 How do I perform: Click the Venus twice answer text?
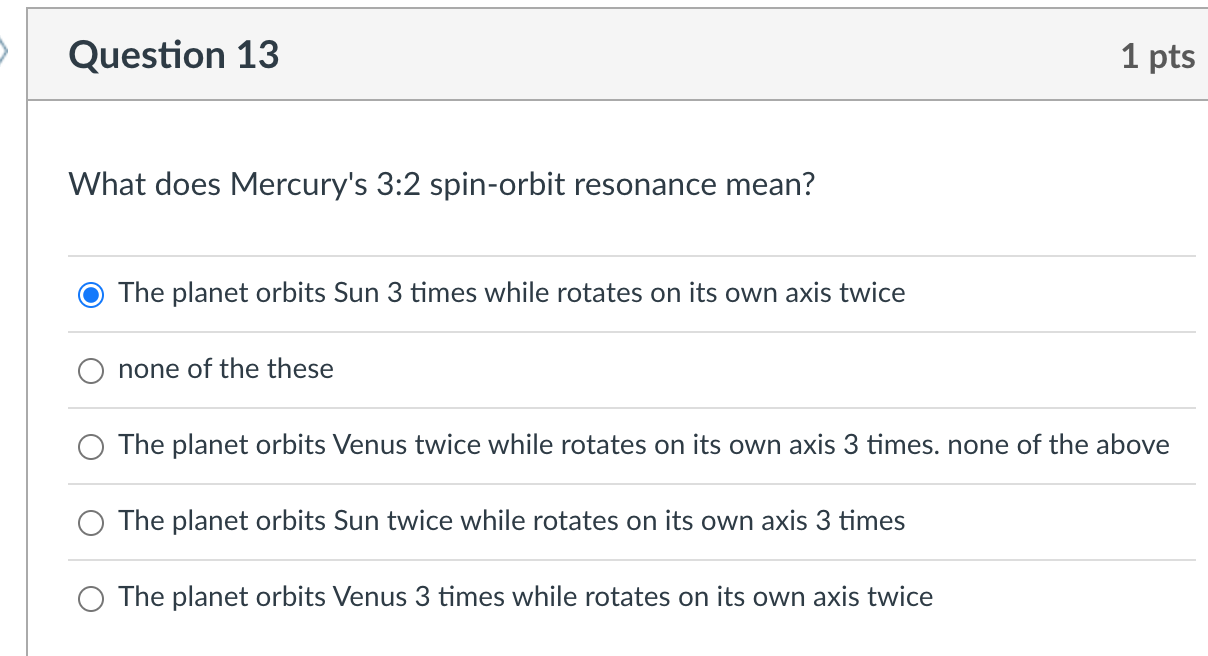coord(643,445)
